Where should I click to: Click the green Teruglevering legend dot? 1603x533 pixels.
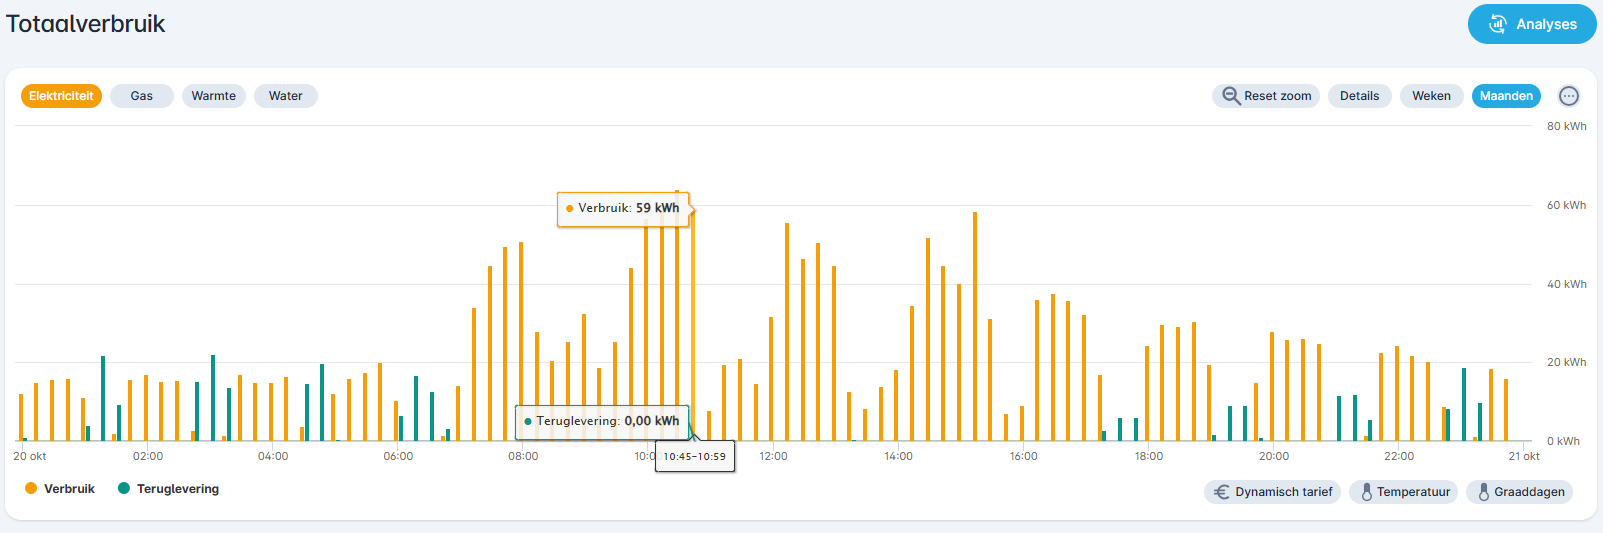124,488
